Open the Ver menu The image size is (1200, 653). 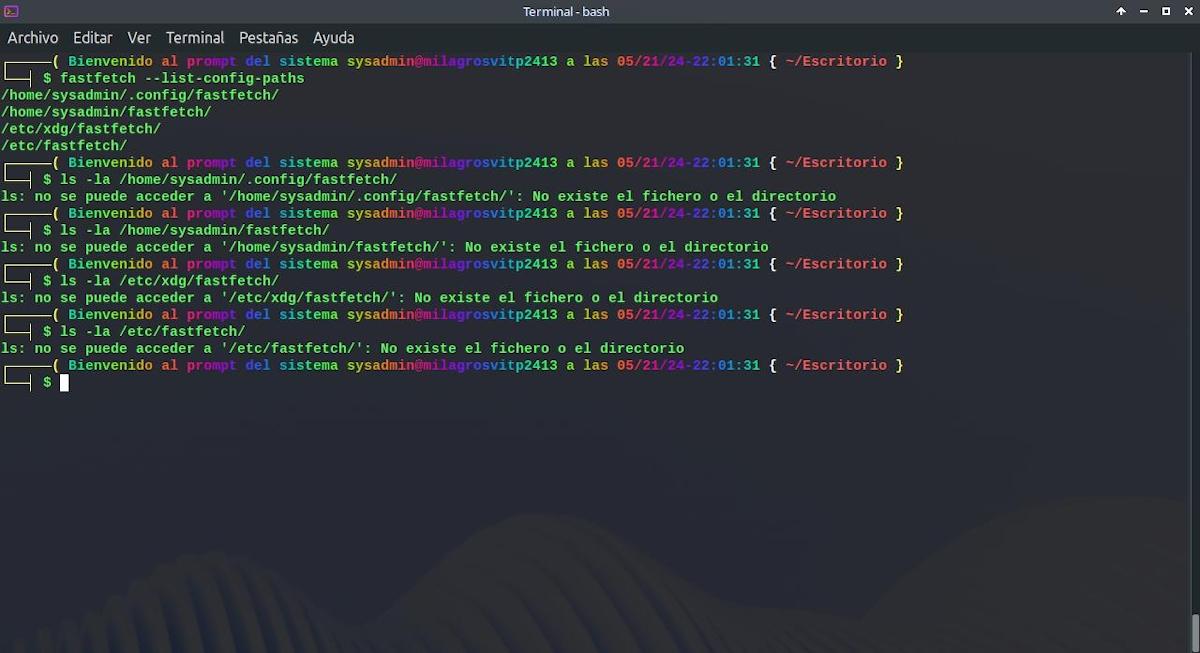pyautogui.click(x=139, y=38)
